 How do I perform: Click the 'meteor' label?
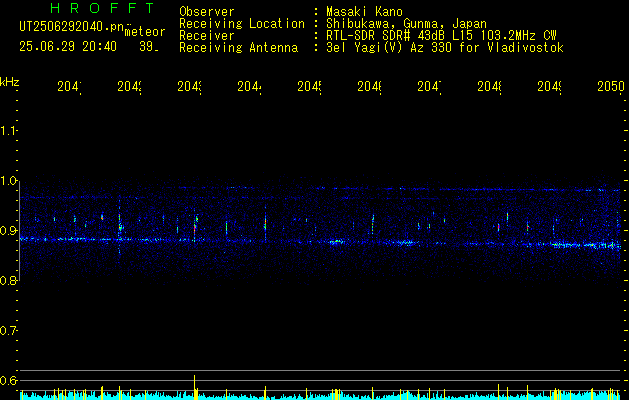click(x=145, y=32)
